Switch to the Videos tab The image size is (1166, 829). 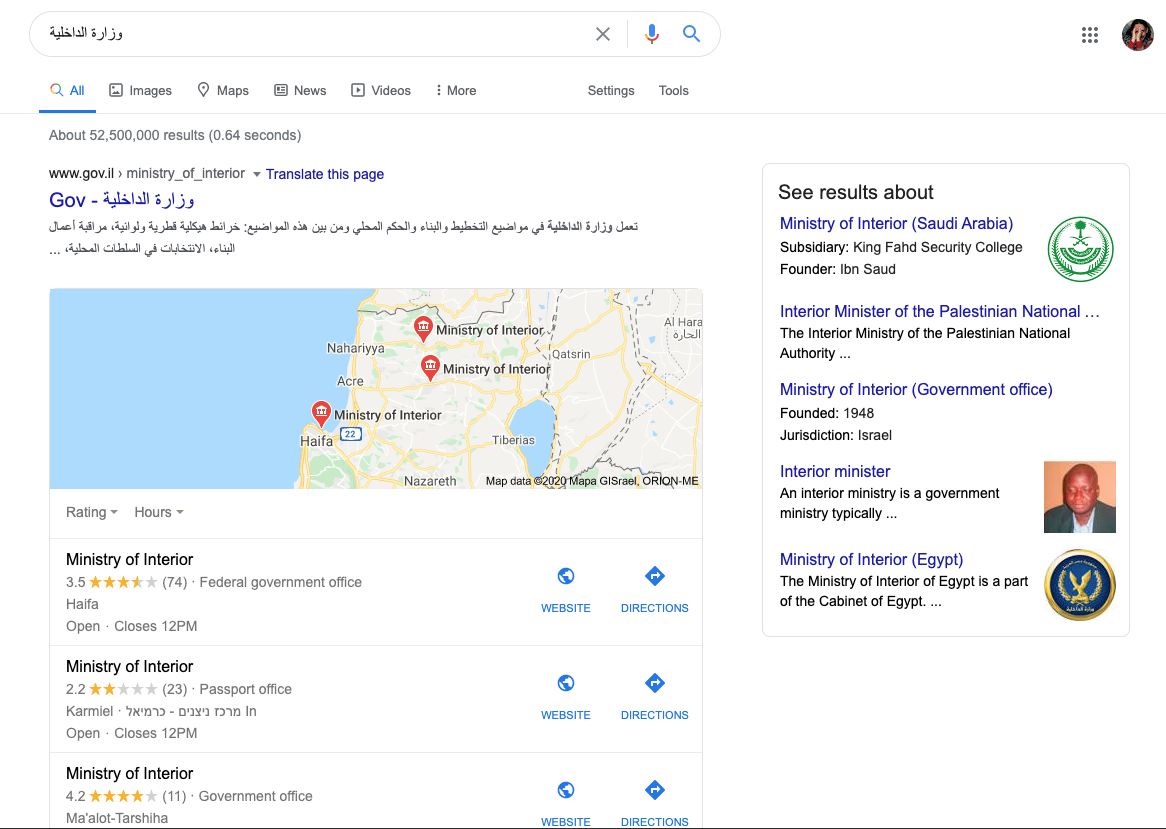tap(381, 91)
